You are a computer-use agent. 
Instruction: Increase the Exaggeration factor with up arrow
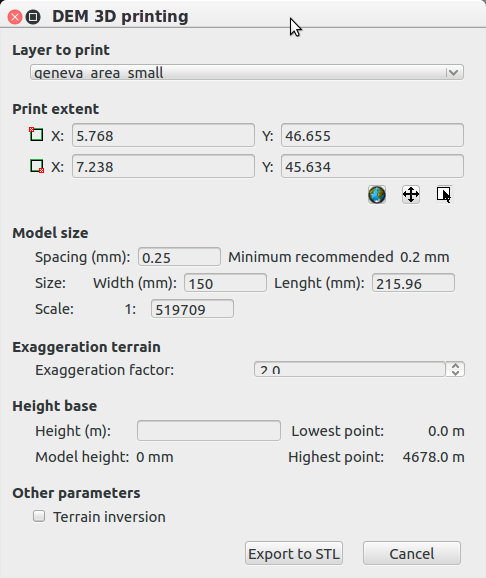[455, 366]
